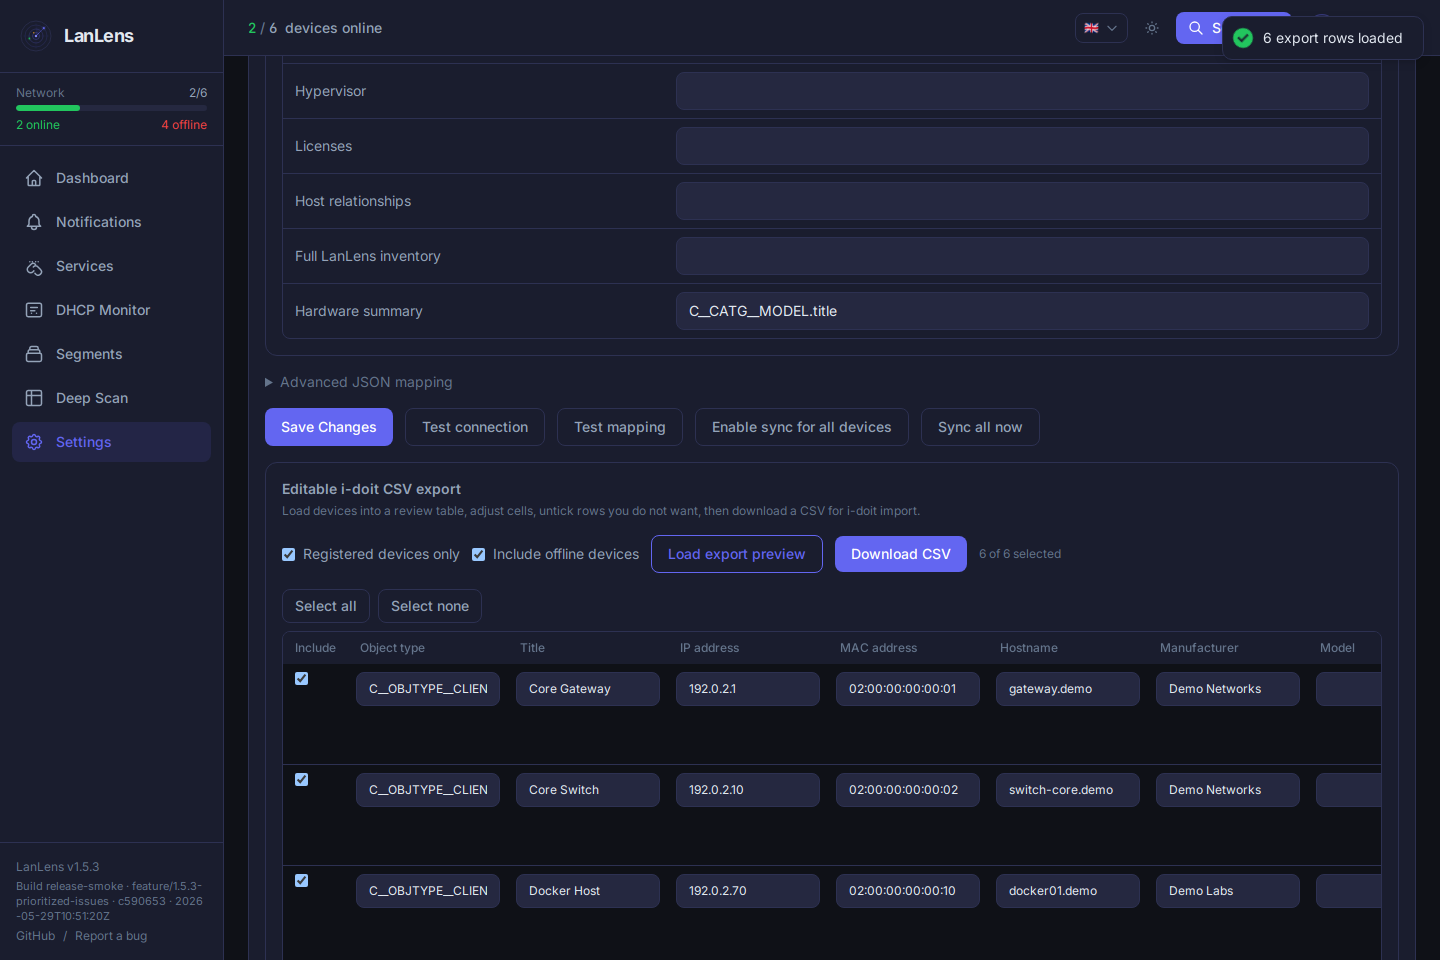
Task: Open Notifications page
Action: 111,222
